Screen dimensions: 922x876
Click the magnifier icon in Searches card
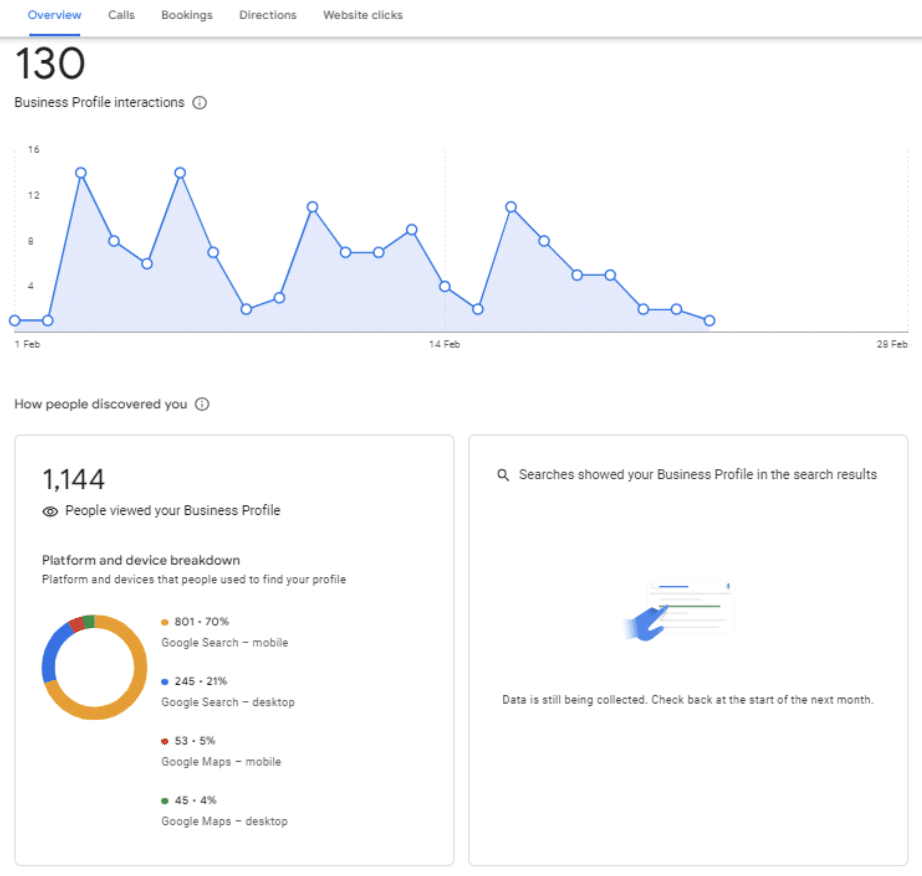pyautogui.click(x=503, y=474)
